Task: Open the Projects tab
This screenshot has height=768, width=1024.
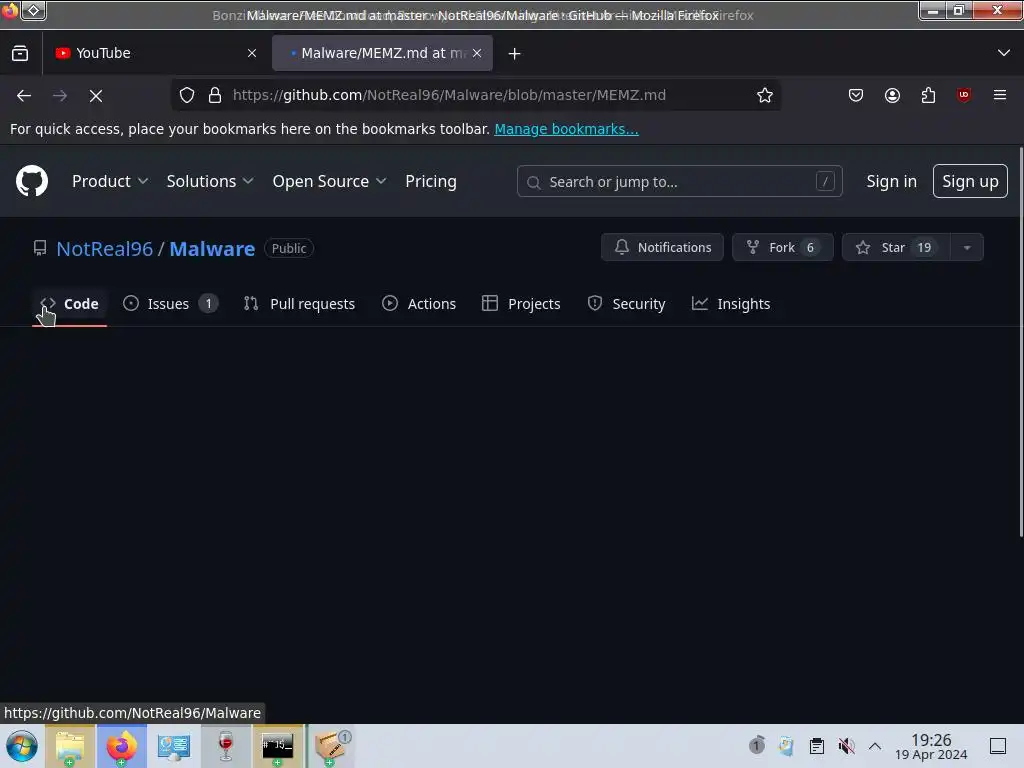Action: (521, 304)
